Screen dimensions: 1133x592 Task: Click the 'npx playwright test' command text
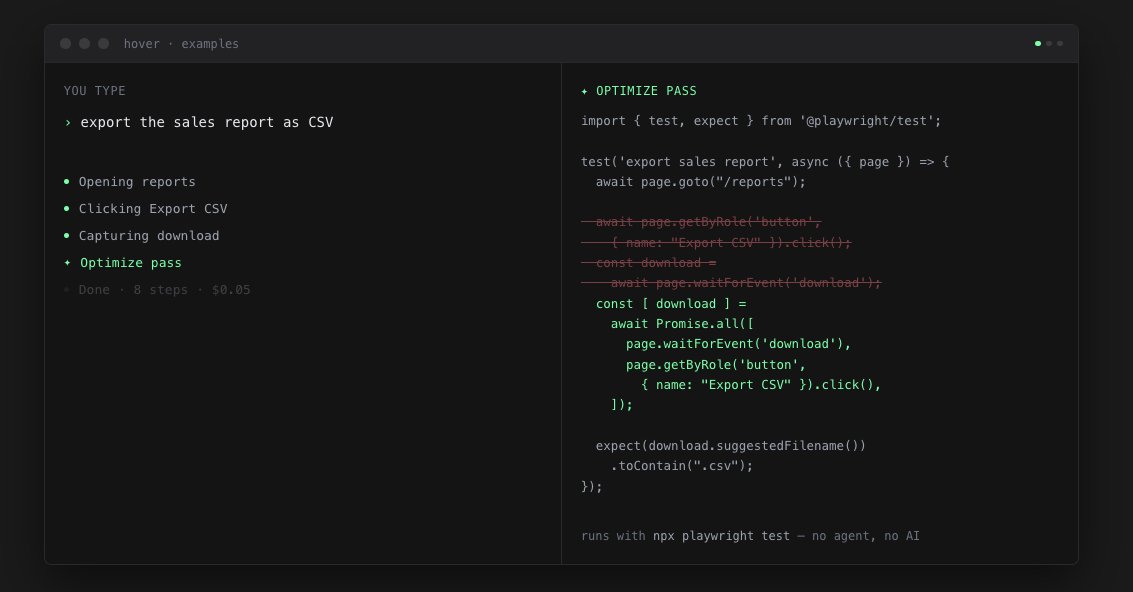tap(721, 536)
